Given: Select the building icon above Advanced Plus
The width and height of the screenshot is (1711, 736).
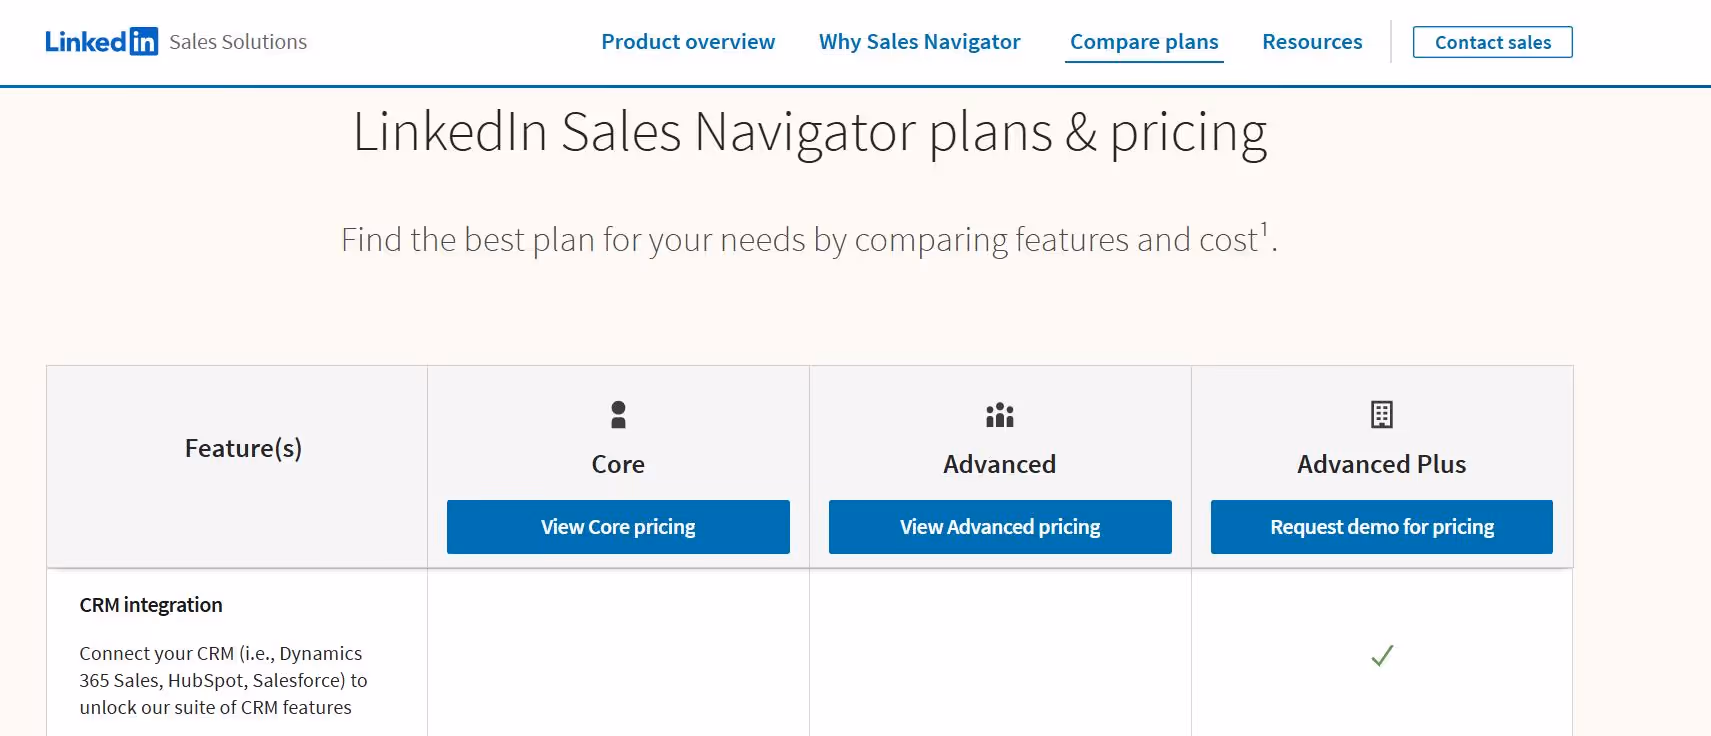Looking at the screenshot, I should pyautogui.click(x=1381, y=413).
